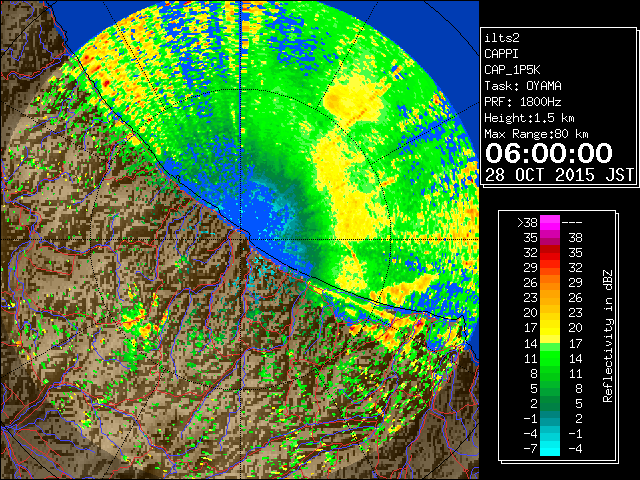
Task: Select the "28 OCT 2015 JST" date
Action: tap(560, 175)
